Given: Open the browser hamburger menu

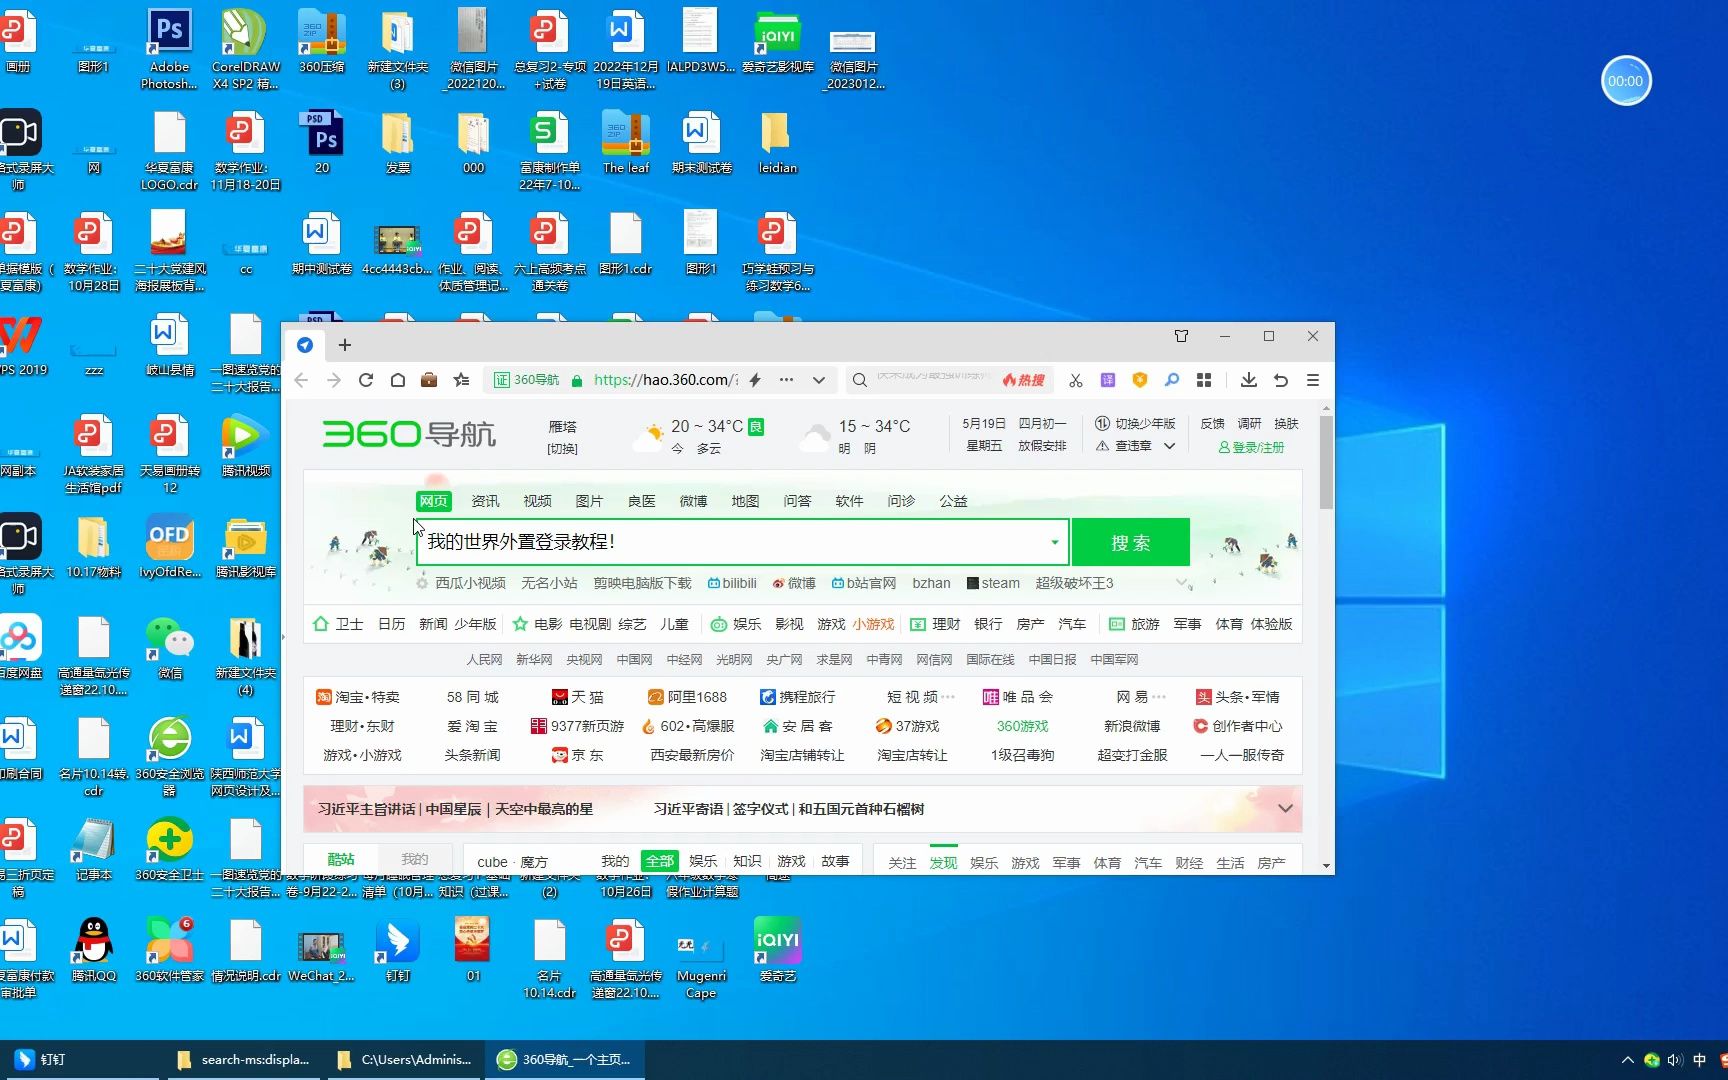Looking at the screenshot, I should click(x=1313, y=380).
